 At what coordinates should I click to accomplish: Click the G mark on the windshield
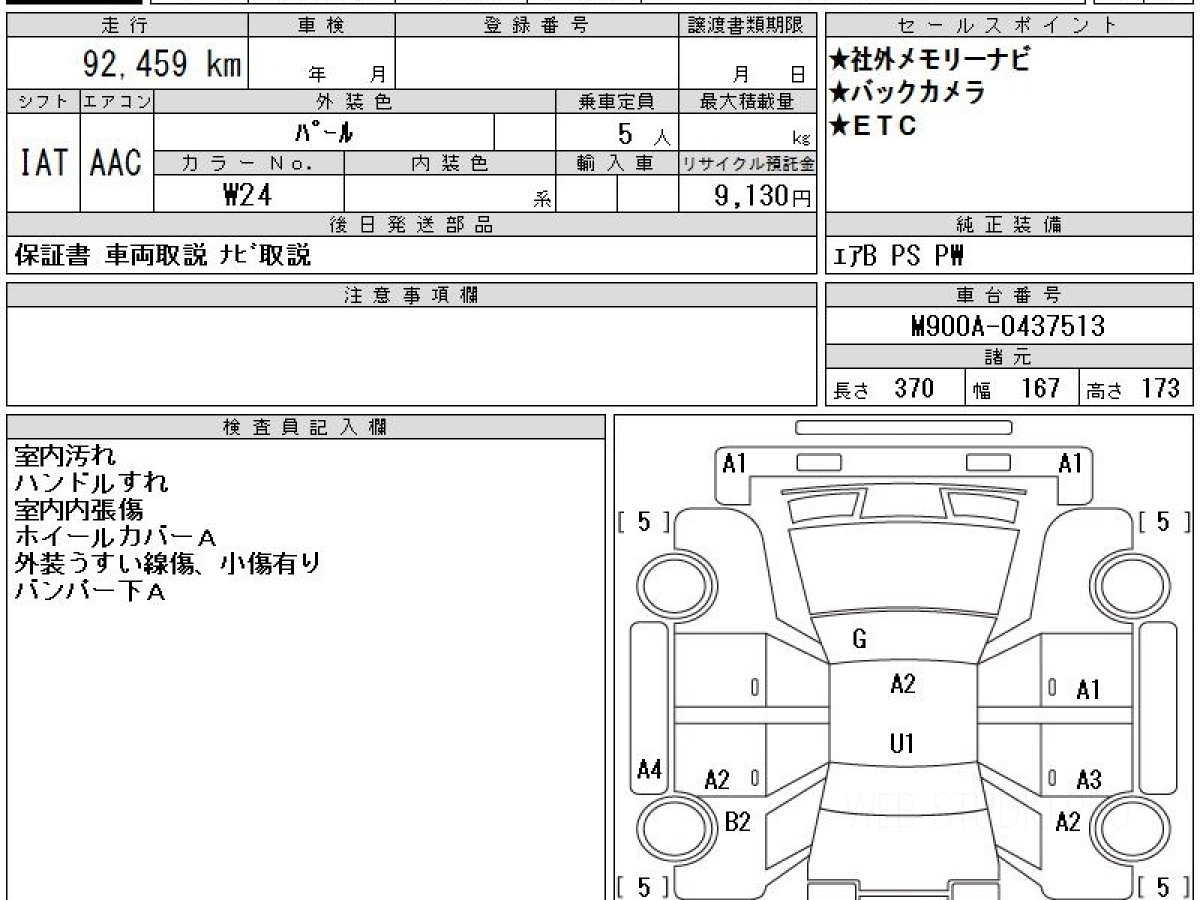(860, 640)
